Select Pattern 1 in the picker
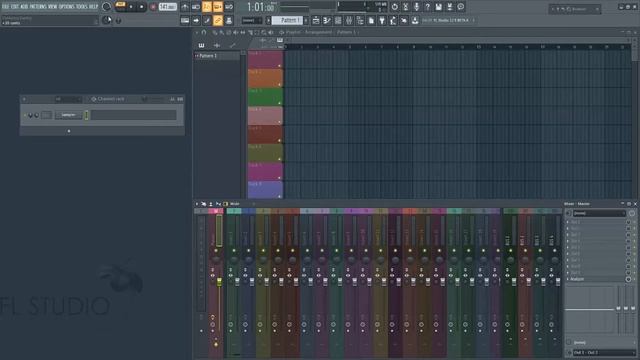 217,56
